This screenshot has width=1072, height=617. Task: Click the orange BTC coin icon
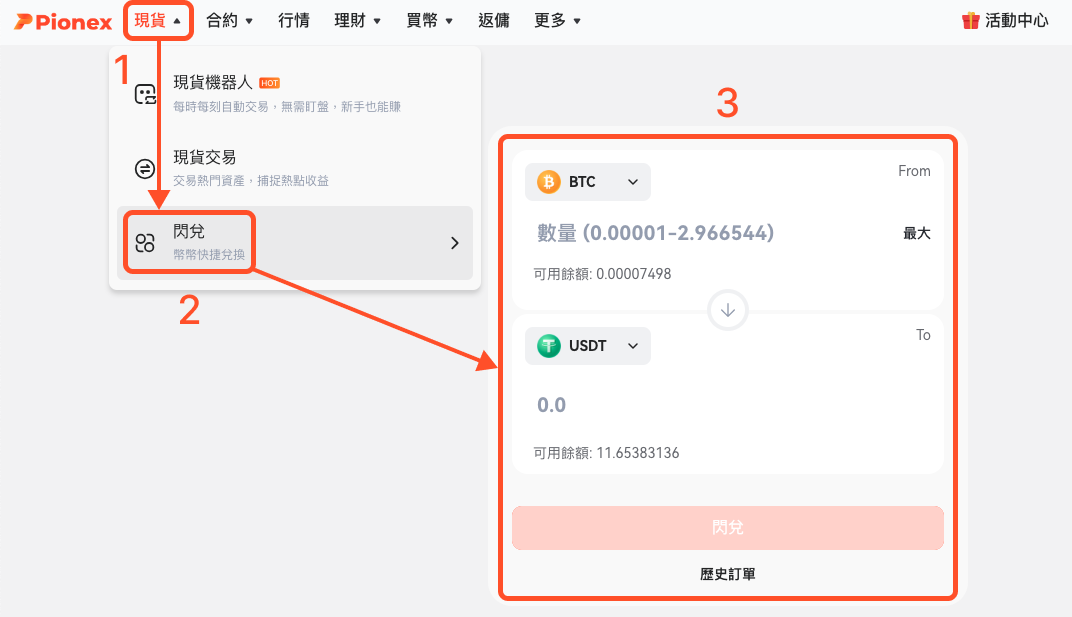[x=548, y=182]
